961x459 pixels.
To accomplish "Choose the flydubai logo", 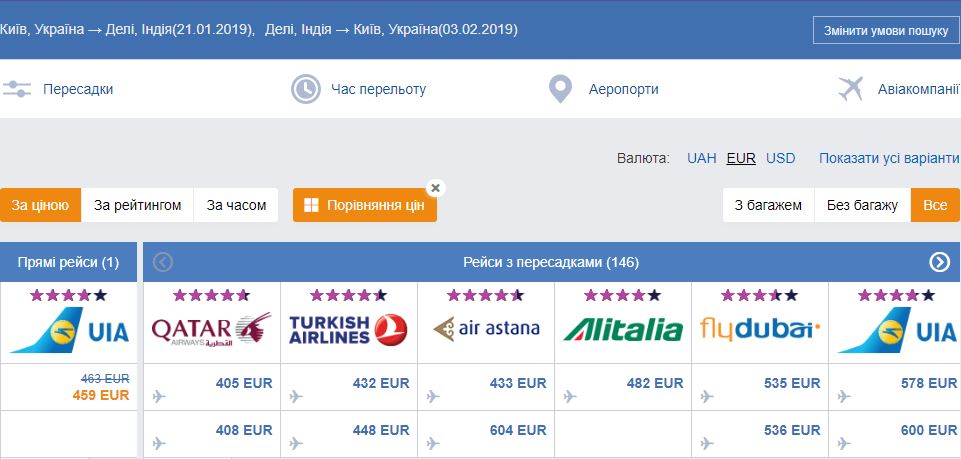I will pos(760,330).
